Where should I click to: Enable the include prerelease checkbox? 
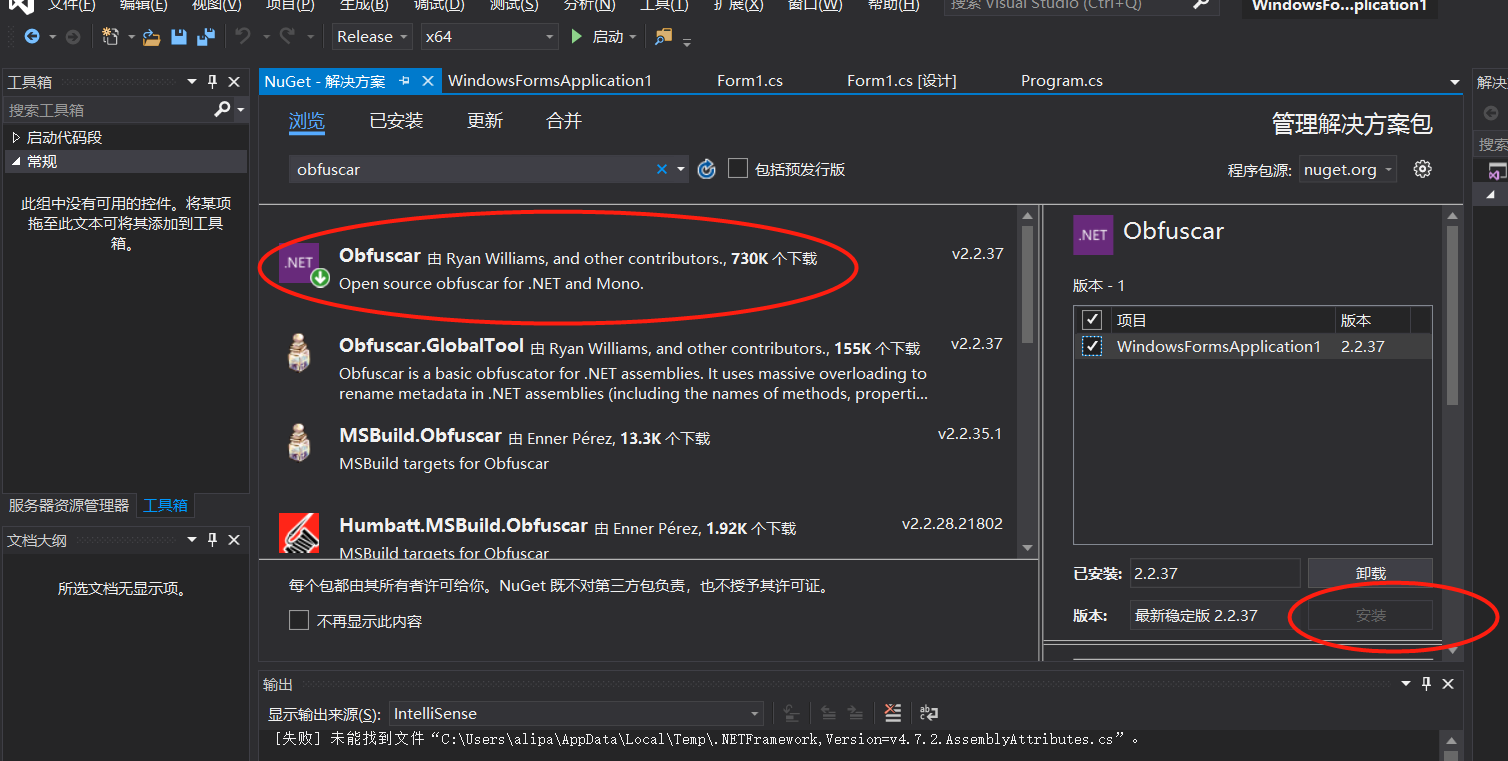[738, 169]
